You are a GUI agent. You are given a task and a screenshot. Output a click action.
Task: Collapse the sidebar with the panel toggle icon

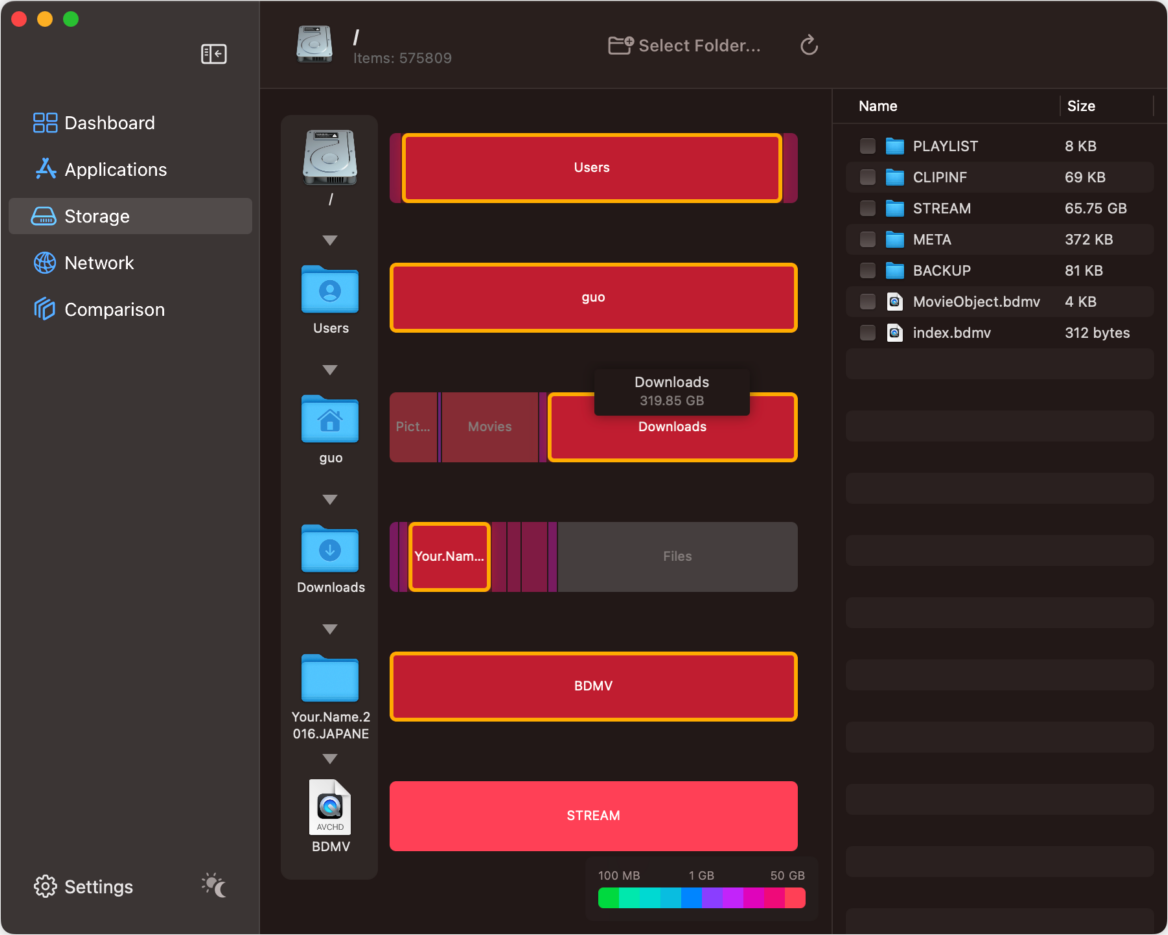(214, 54)
